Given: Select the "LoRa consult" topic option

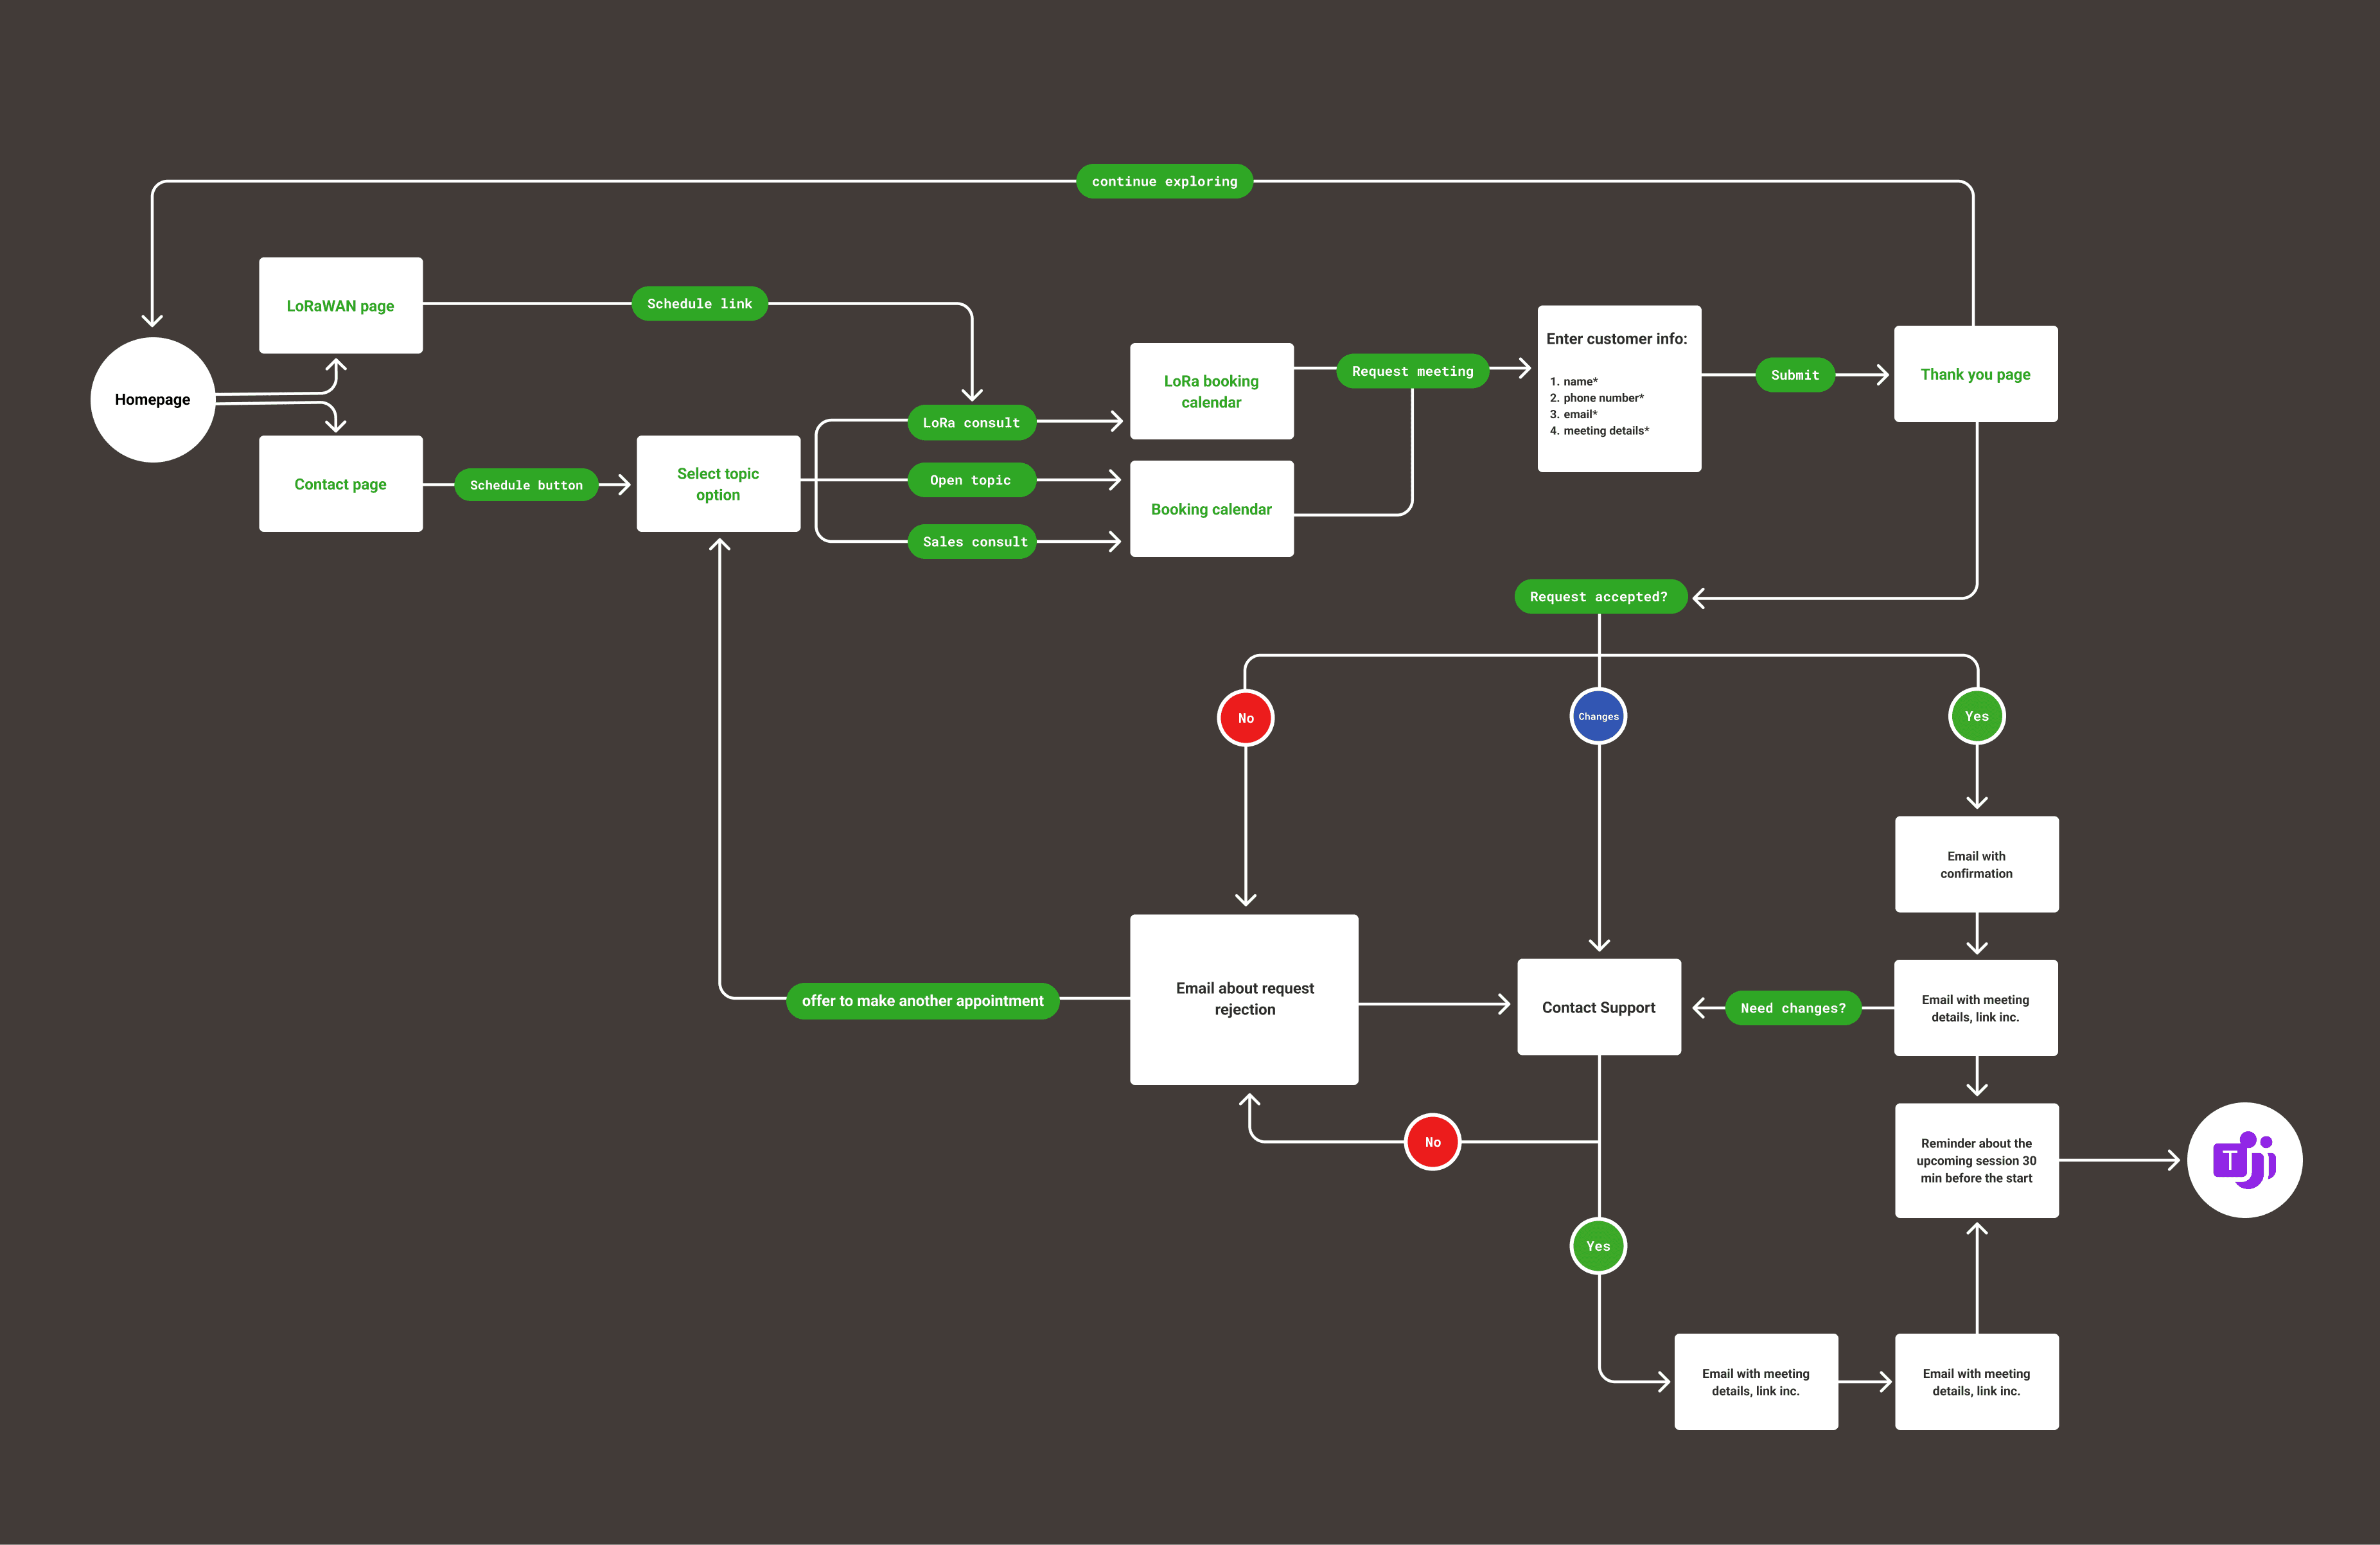Looking at the screenshot, I should [x=971, y=422].
